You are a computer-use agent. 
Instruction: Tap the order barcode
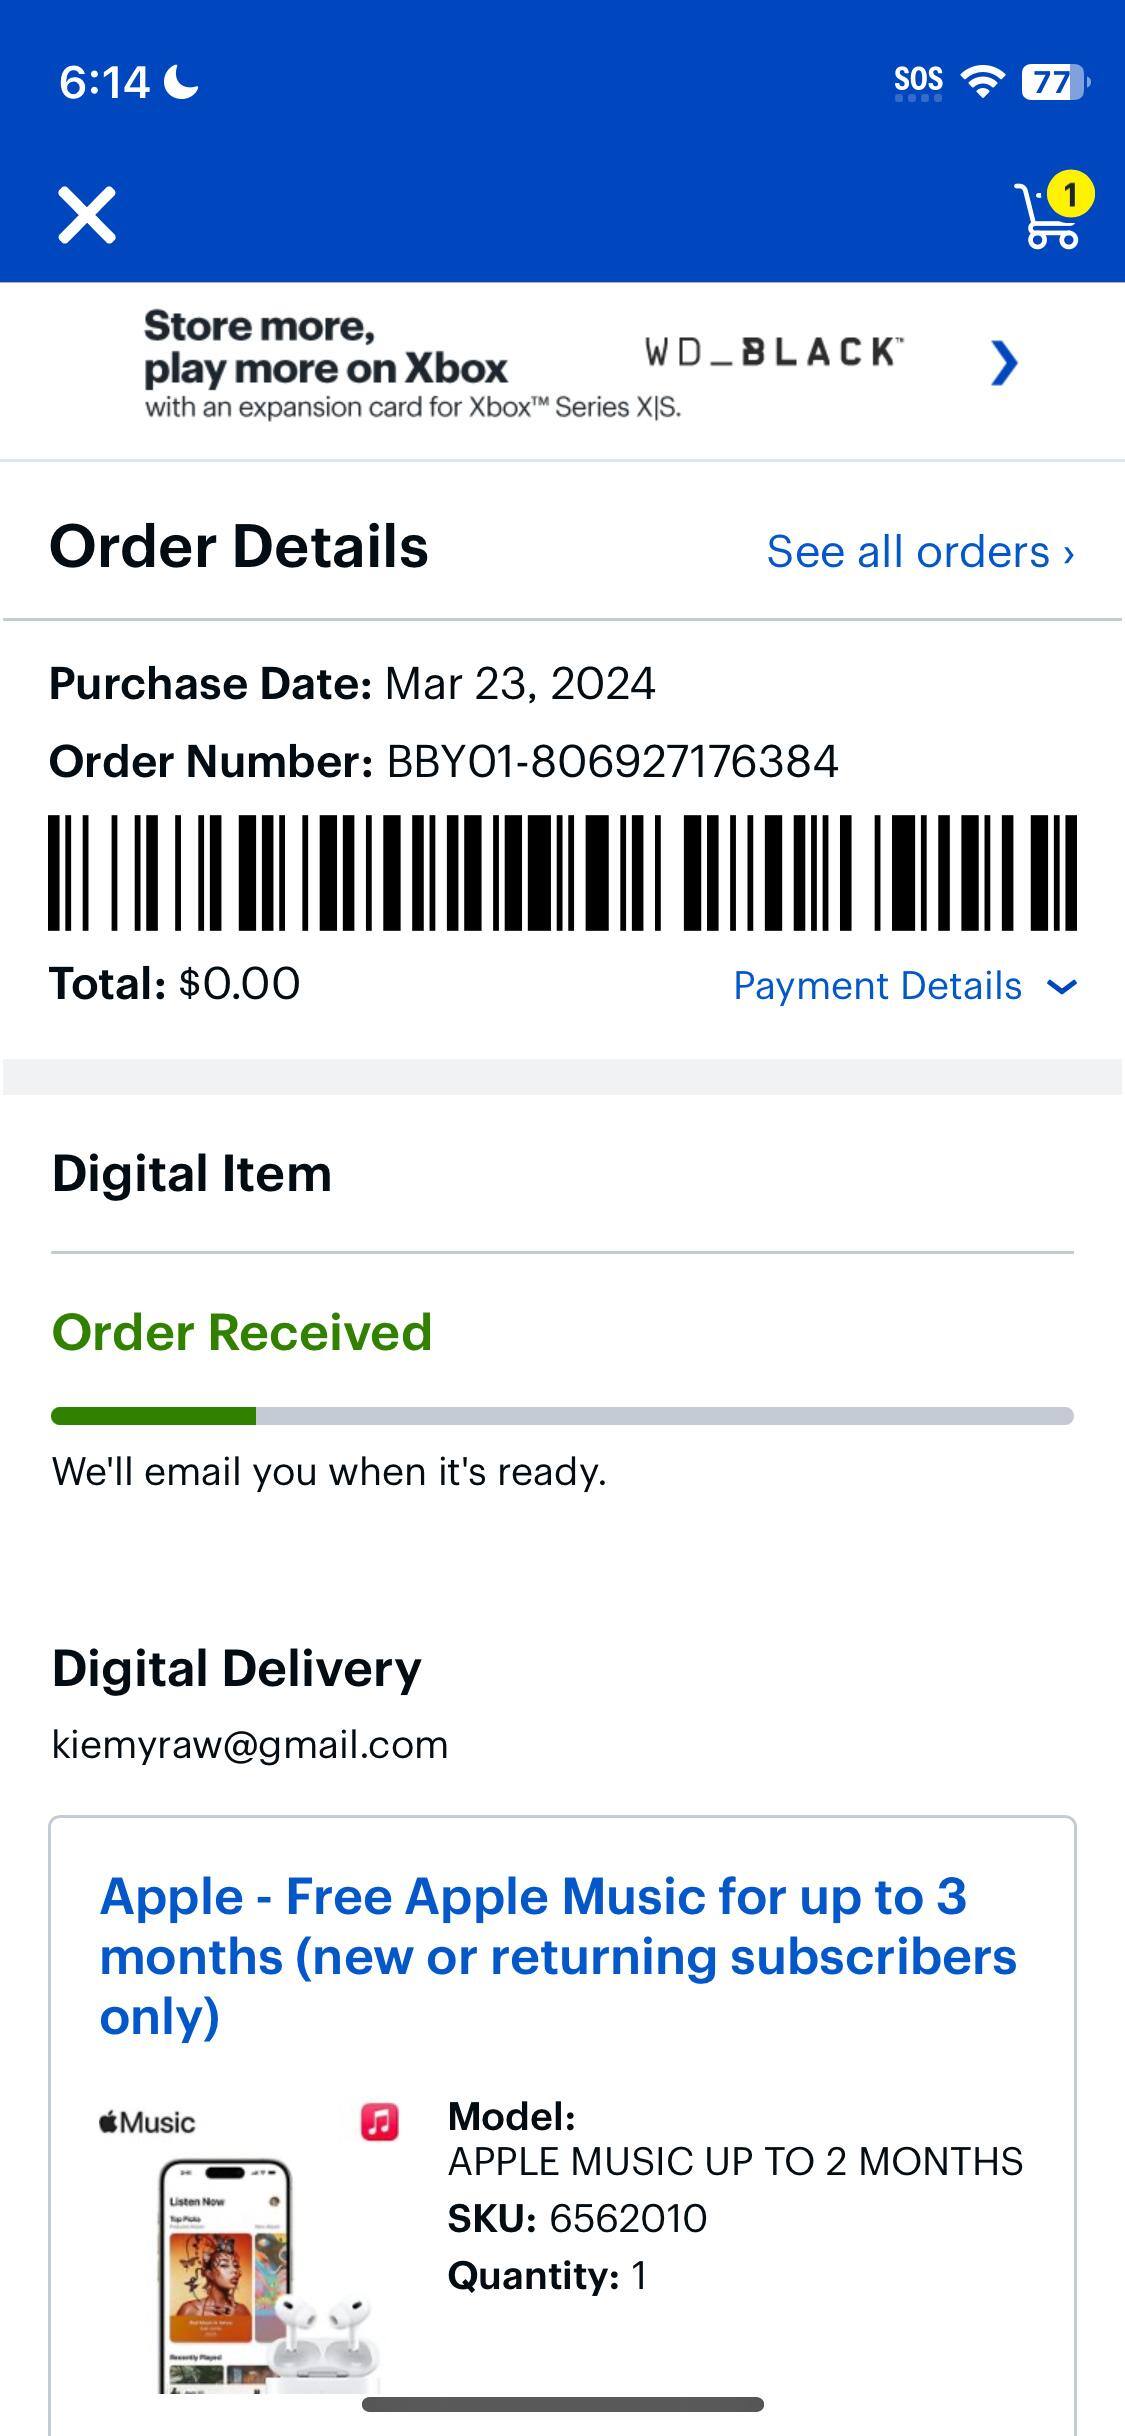click(562, 872)
